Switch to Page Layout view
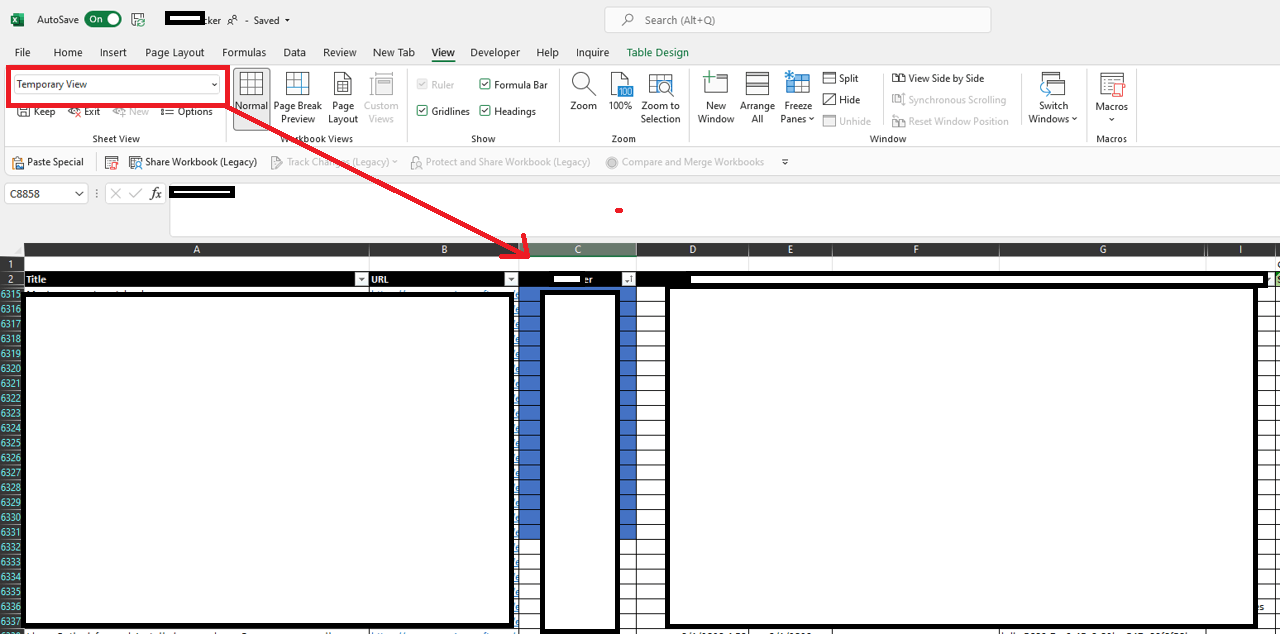Screen dimensions: 1280x634 coord(343,98)
